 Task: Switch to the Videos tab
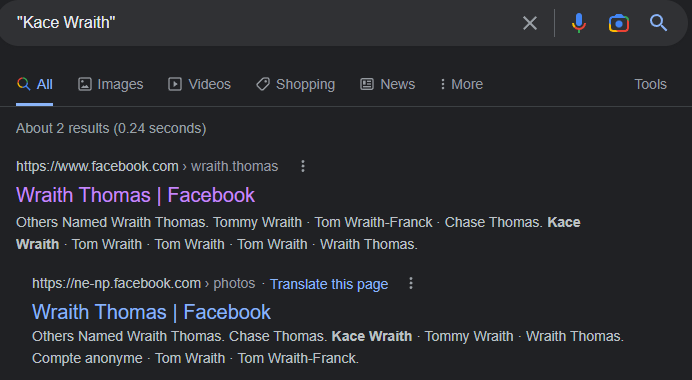click(199, 84)
